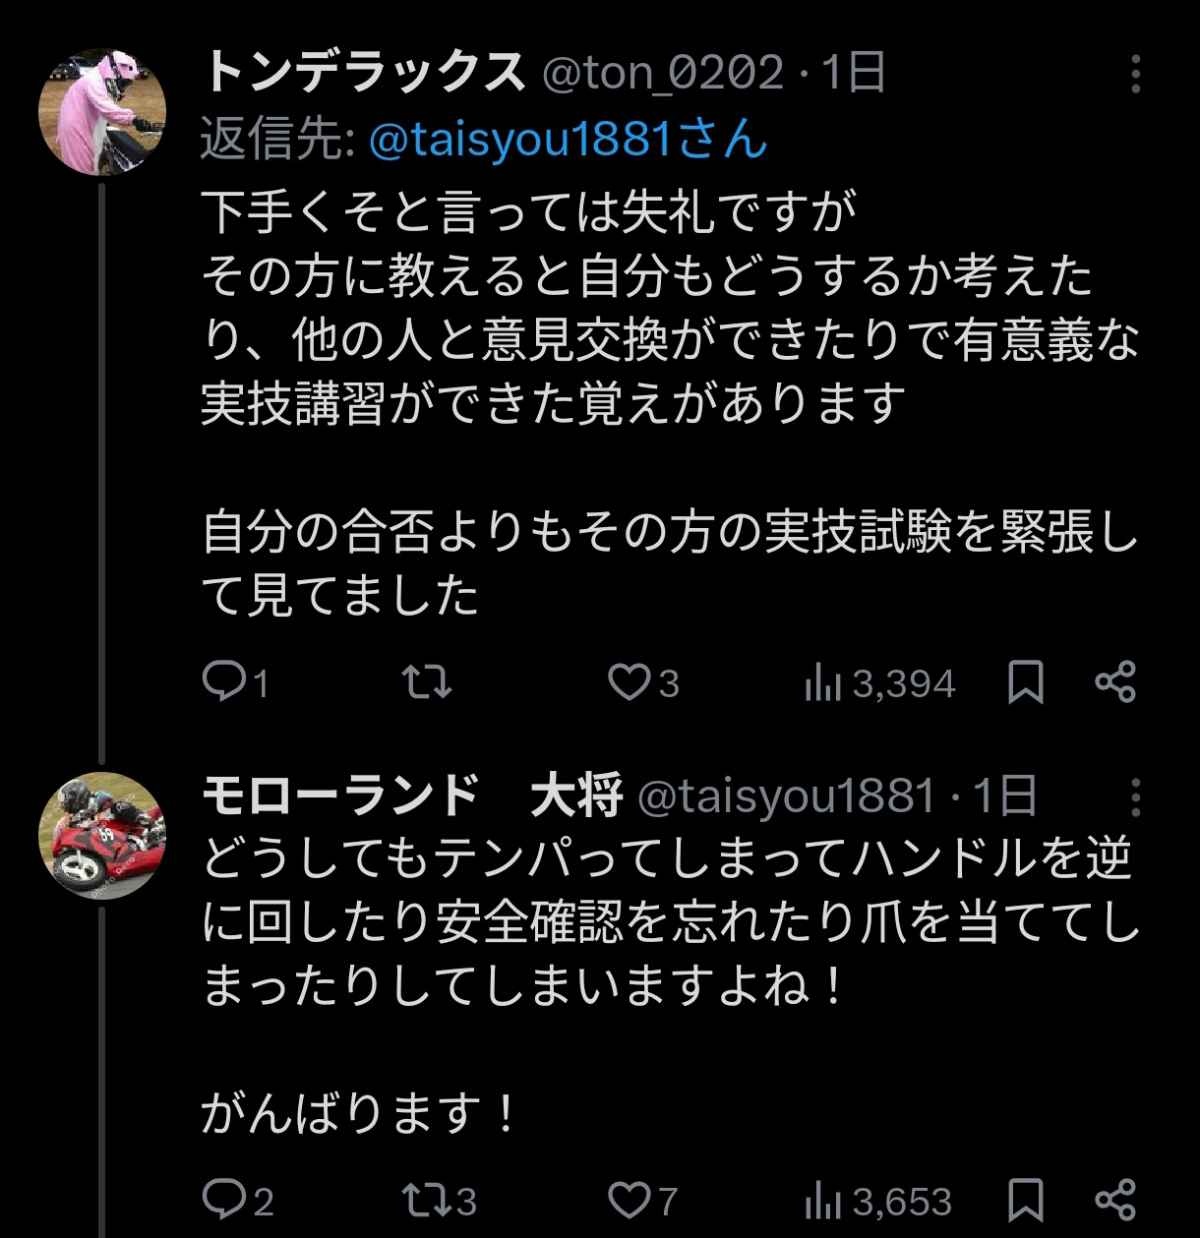Image resolution: width=1200 pixels, height=1238 pixels.
Task: View analytics showing 3,653 views
Action: pos(878,1201)
